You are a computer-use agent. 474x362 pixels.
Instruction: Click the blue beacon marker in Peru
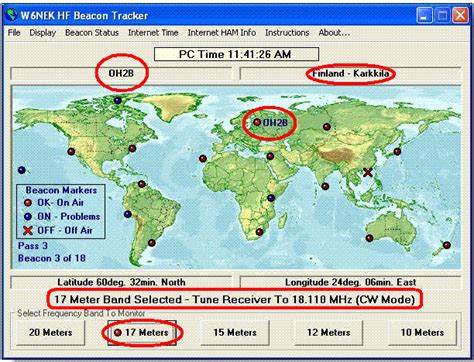point(128,214)
